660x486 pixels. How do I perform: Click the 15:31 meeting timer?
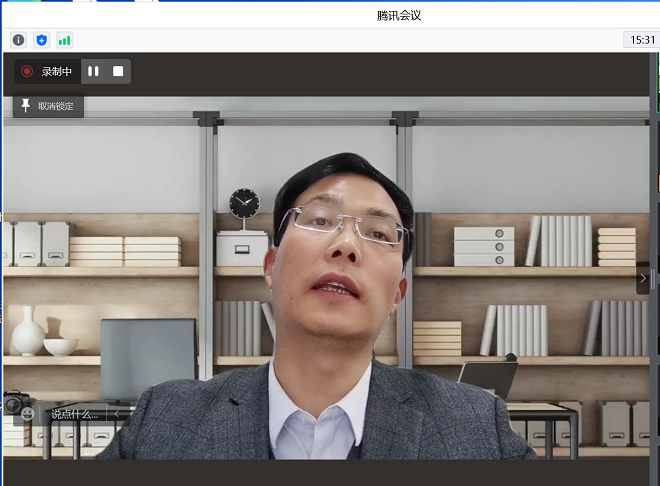[639, 40]
